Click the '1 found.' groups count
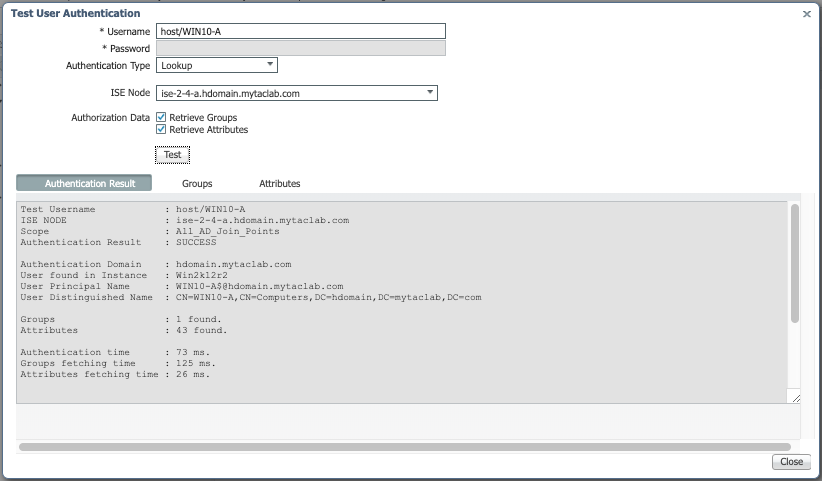Viewport: 822px width, 481px height. pos(199,319)
